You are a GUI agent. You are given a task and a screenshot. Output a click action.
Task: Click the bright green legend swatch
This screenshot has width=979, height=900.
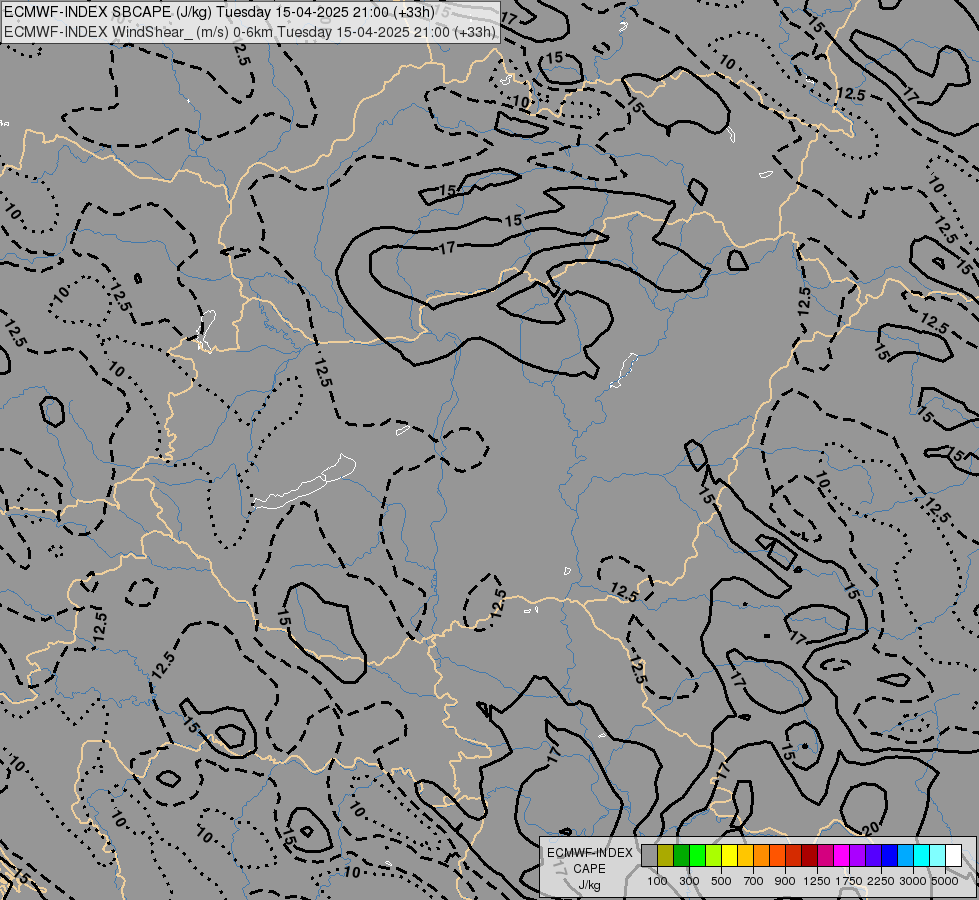click(697, 856)
